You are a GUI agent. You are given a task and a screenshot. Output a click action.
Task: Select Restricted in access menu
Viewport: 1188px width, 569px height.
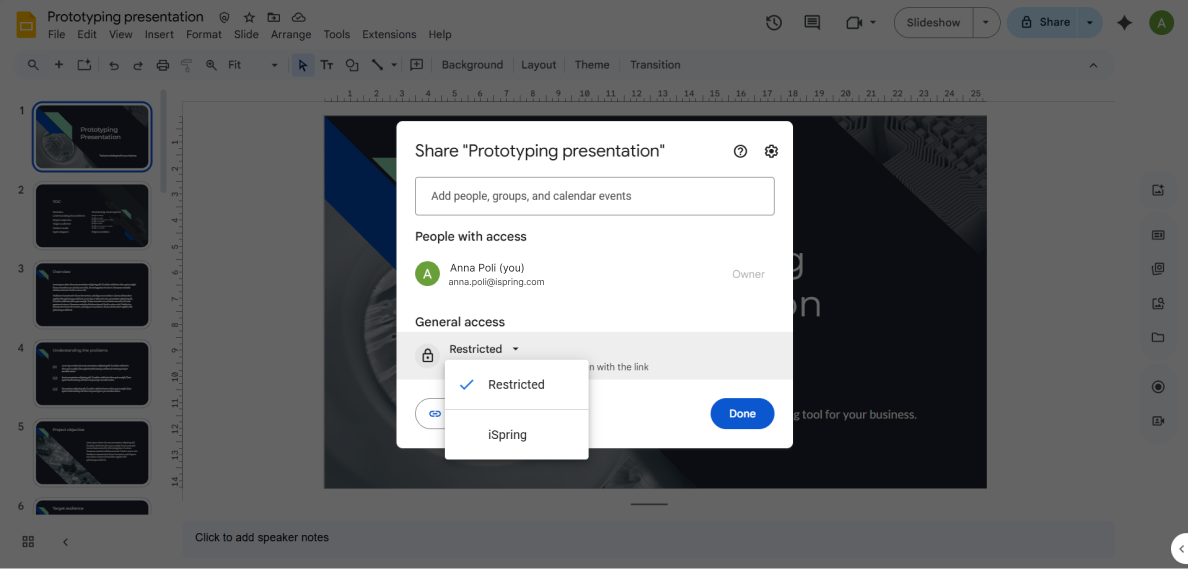click(x=517, y=385)
